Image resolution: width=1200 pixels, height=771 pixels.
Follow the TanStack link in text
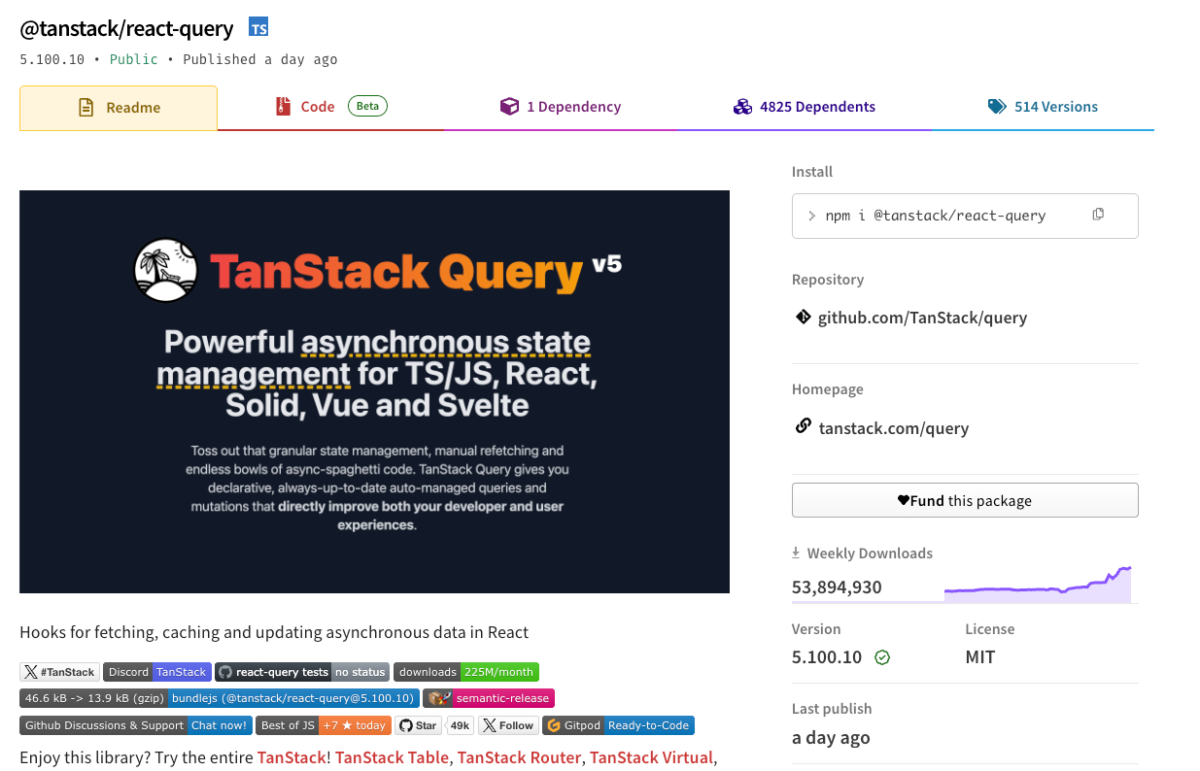tap(291, 757)
